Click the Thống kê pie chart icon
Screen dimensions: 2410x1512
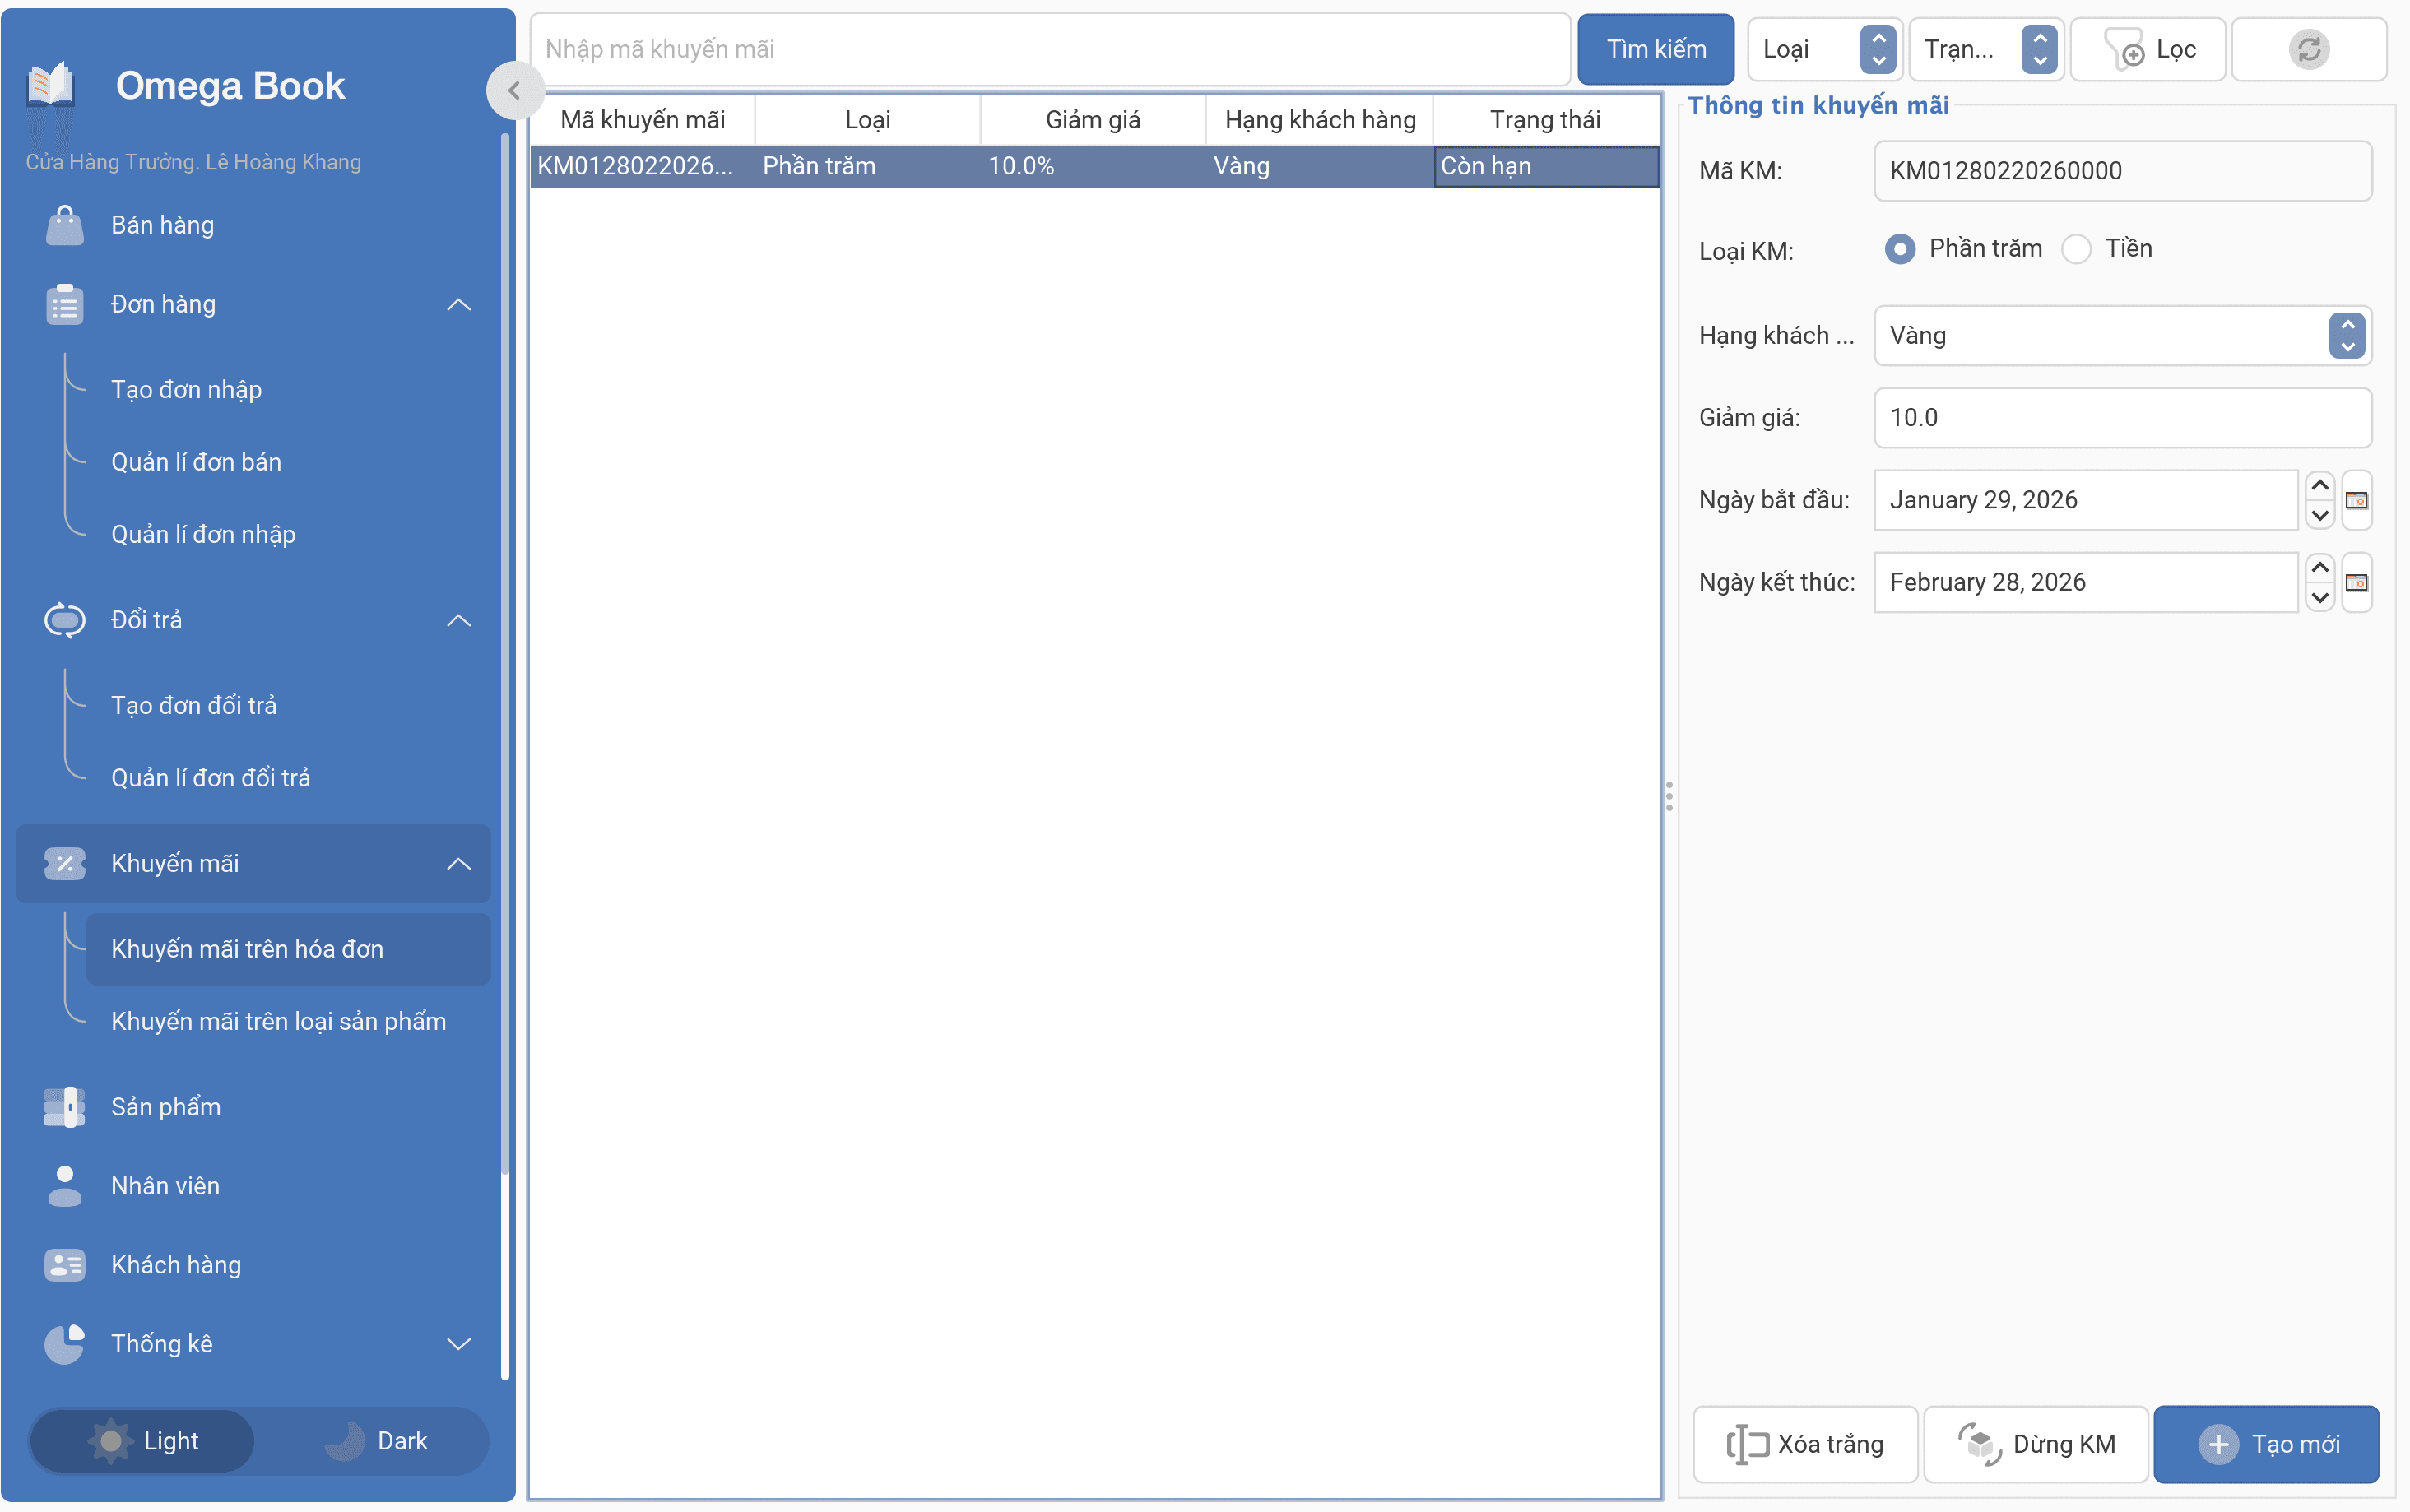[x=65, y=1344]
